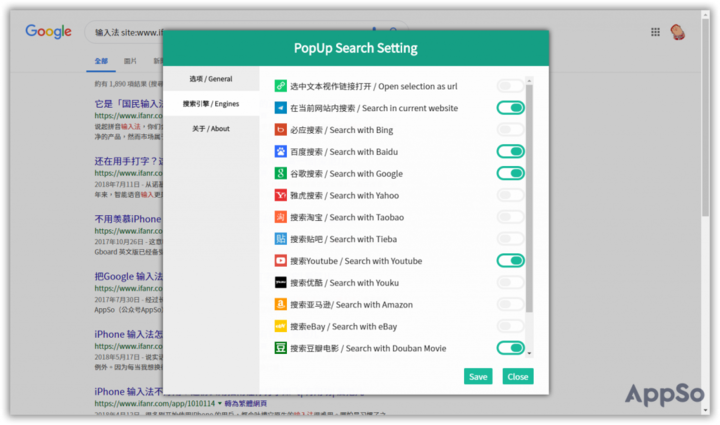Switch on Search with Tieba toggle
This screenshot has width=720, height=425.
point(510,239)
